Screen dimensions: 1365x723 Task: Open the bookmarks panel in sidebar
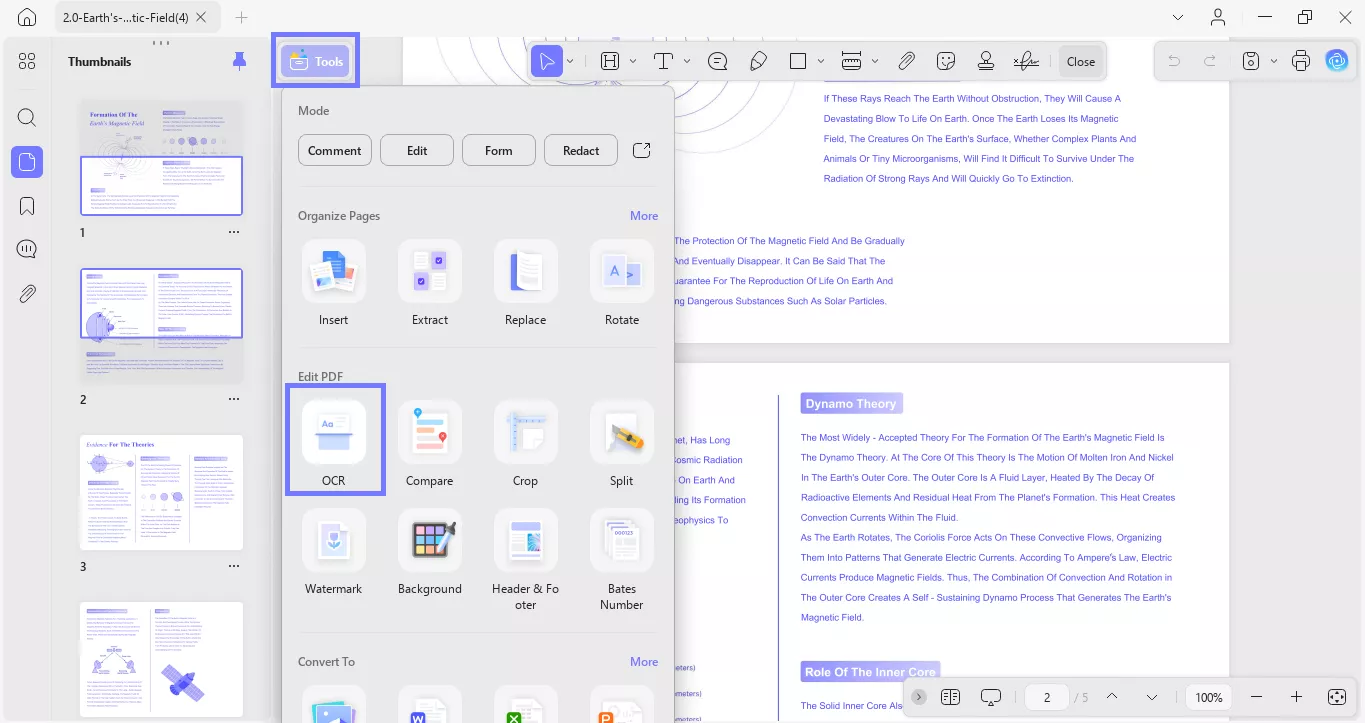27,206
